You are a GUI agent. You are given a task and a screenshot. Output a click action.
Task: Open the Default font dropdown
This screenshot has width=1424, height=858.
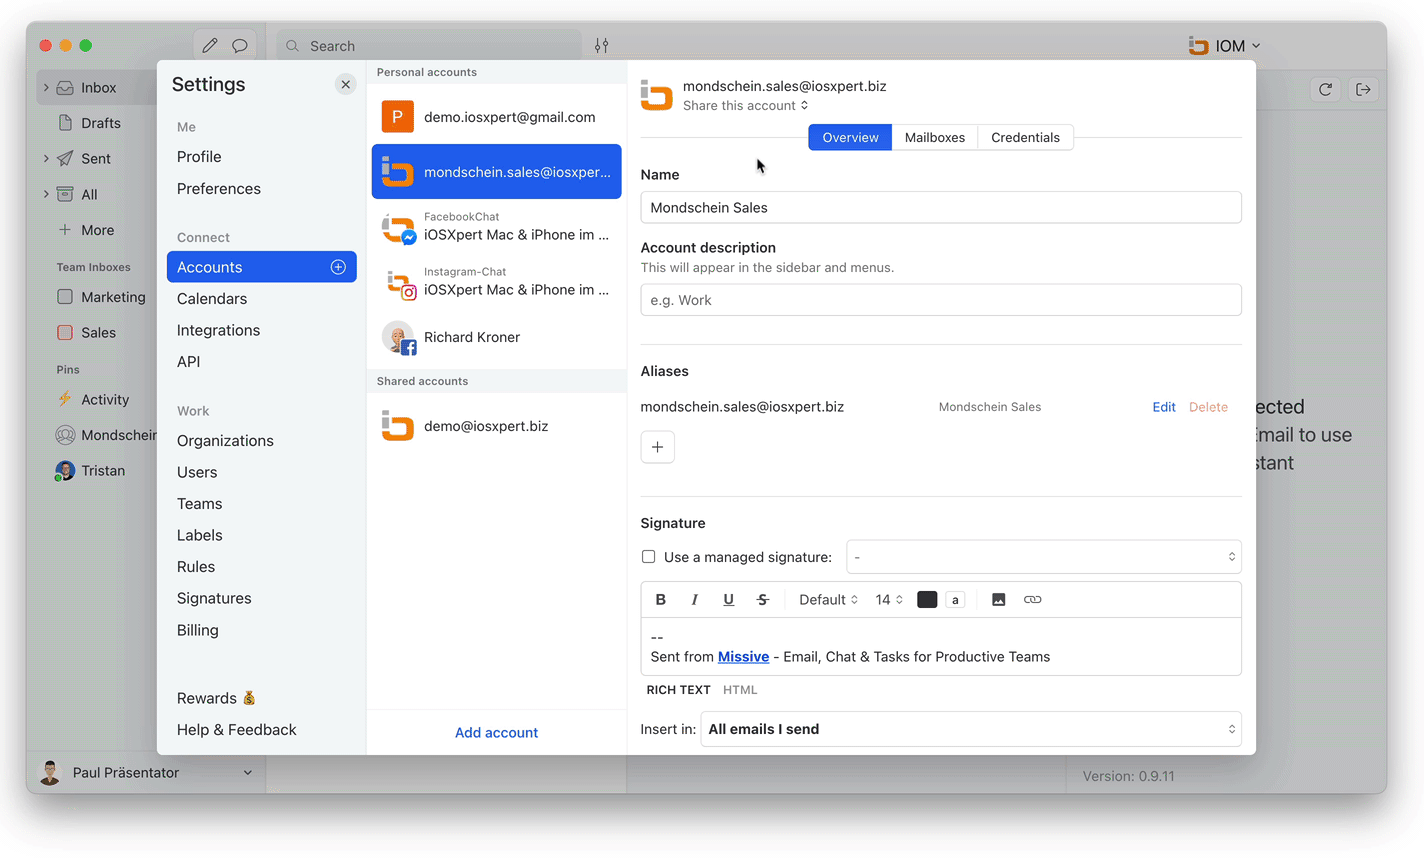(x=828, y=600)
